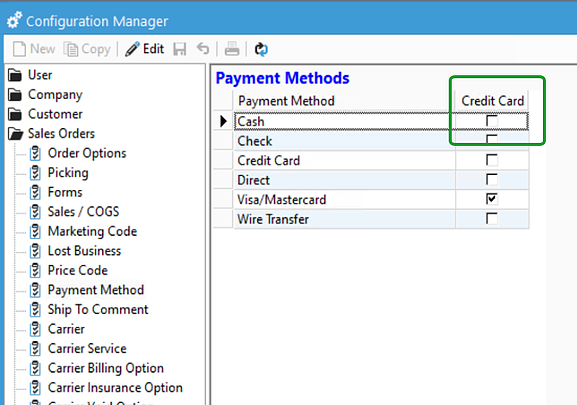Select the Company tree node label
Screen dimensions: 577x405
point(55,95)
